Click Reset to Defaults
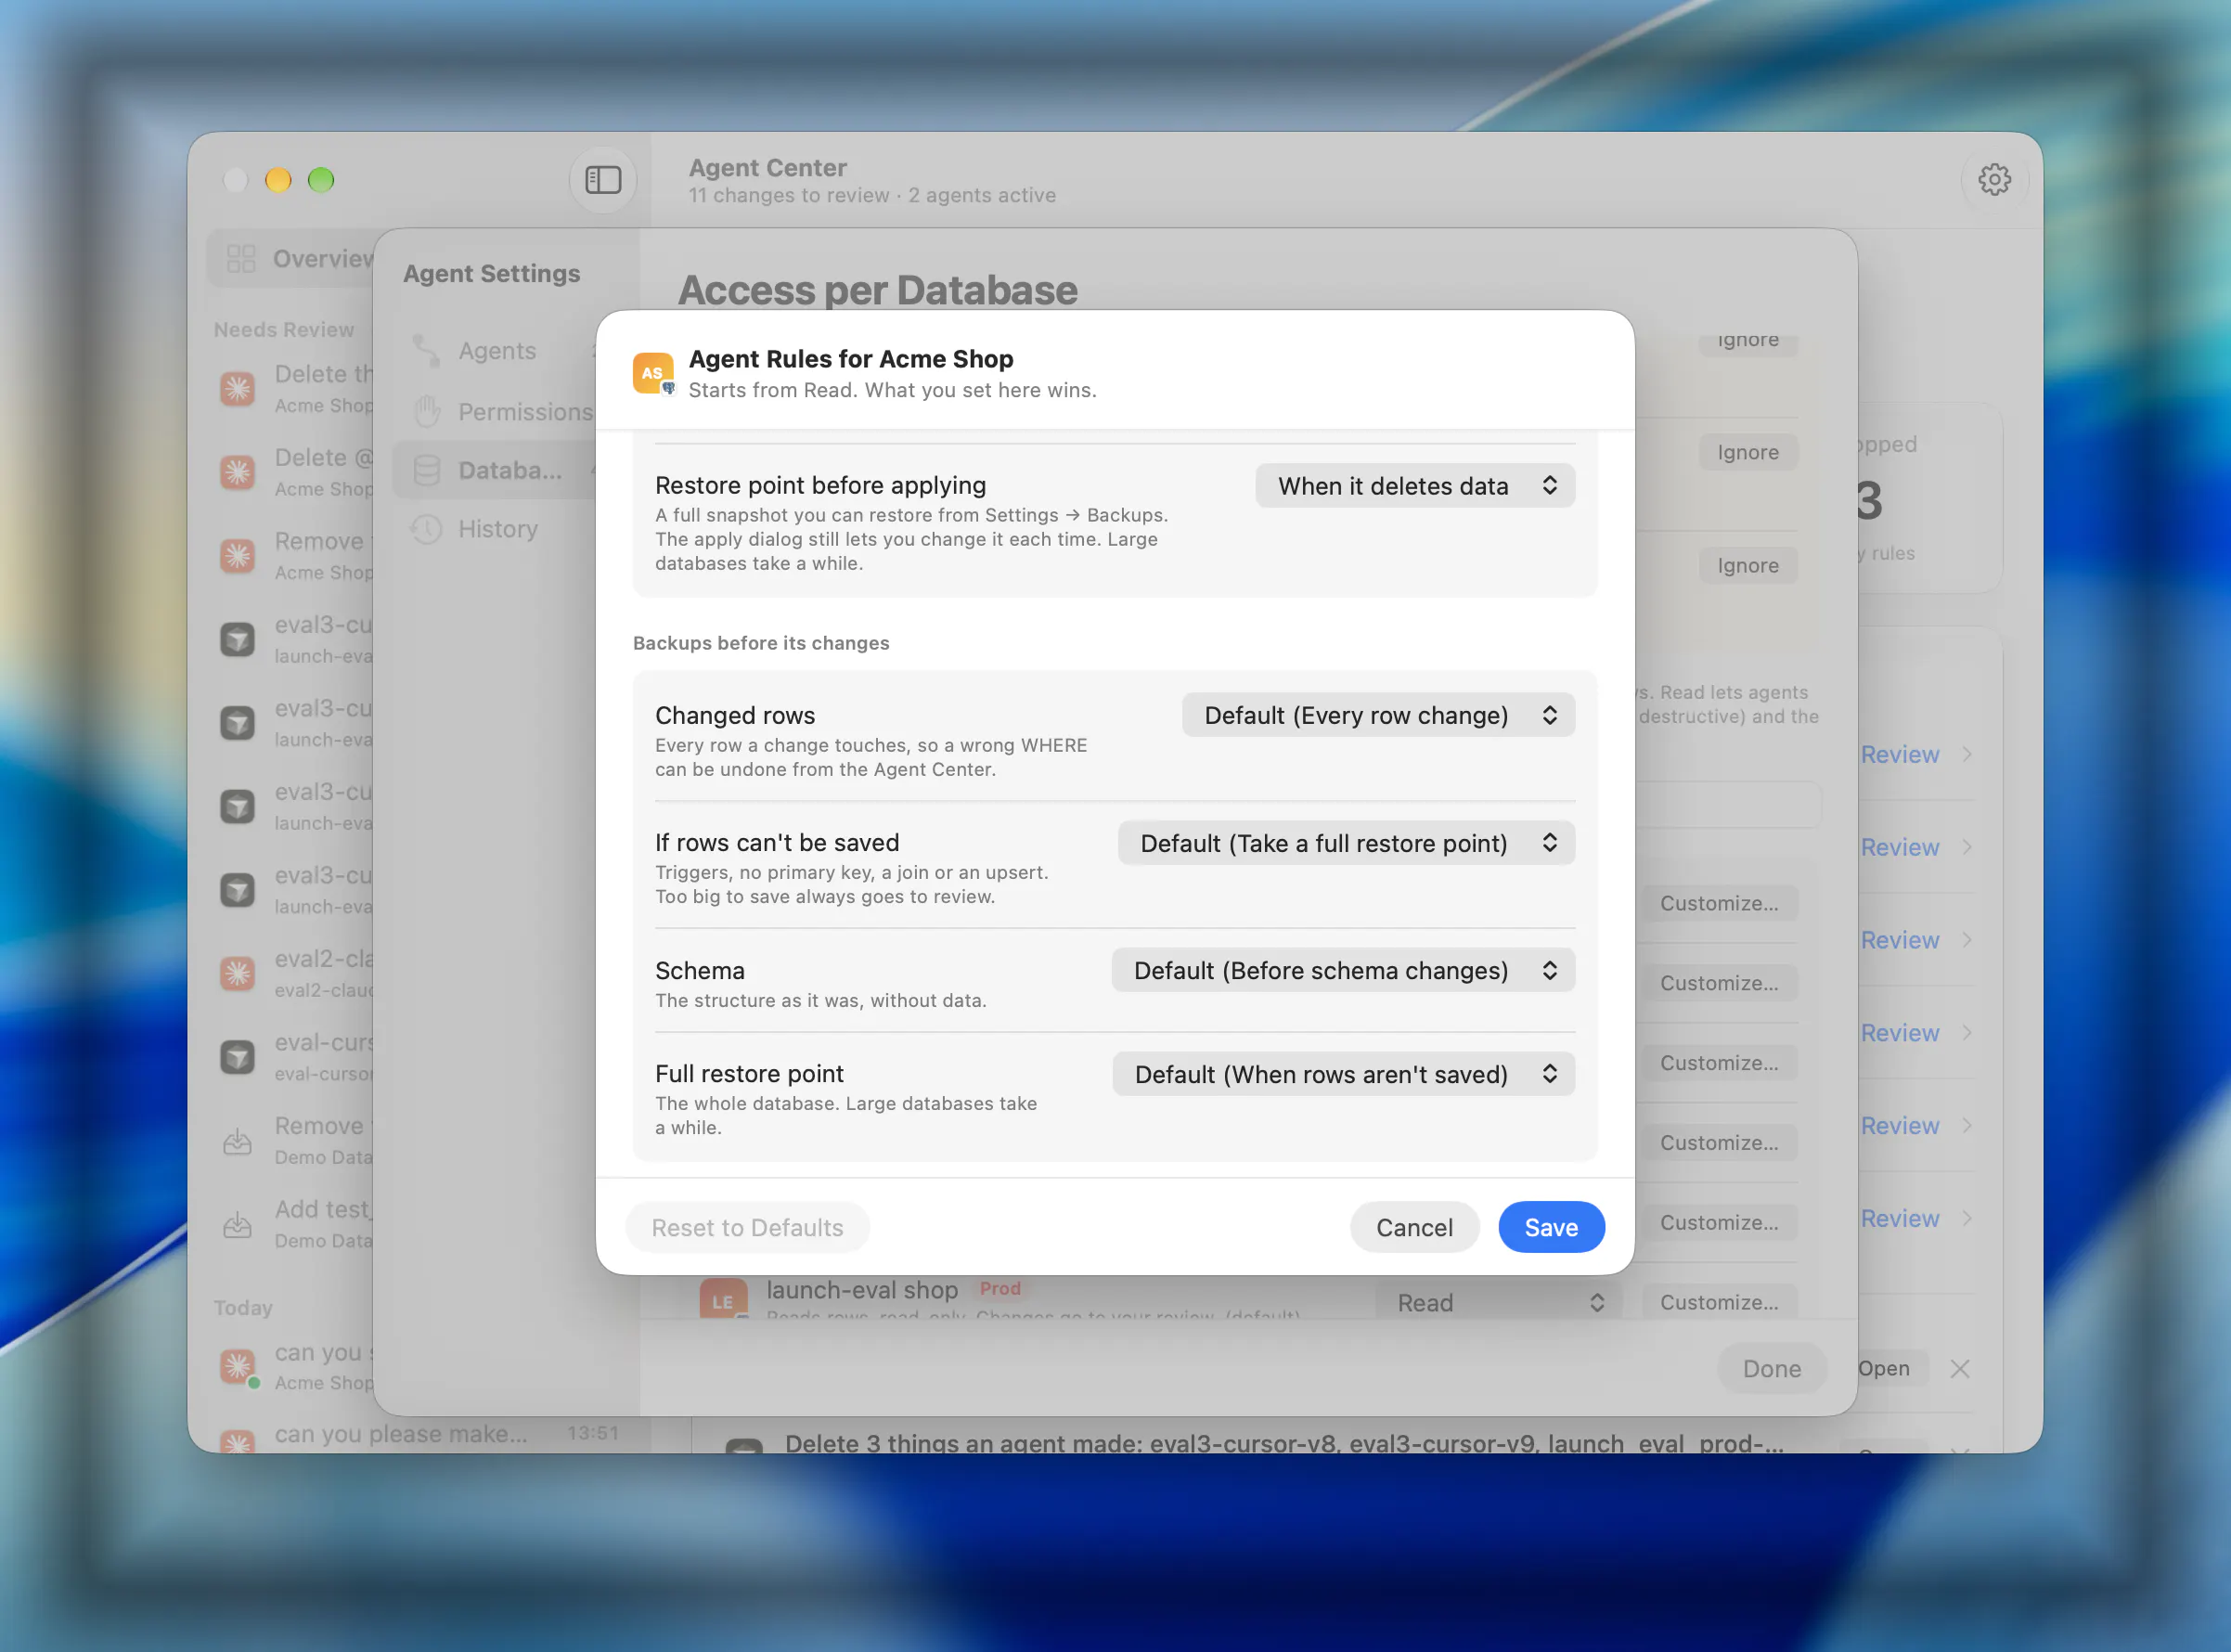 tap(747, 1228)
